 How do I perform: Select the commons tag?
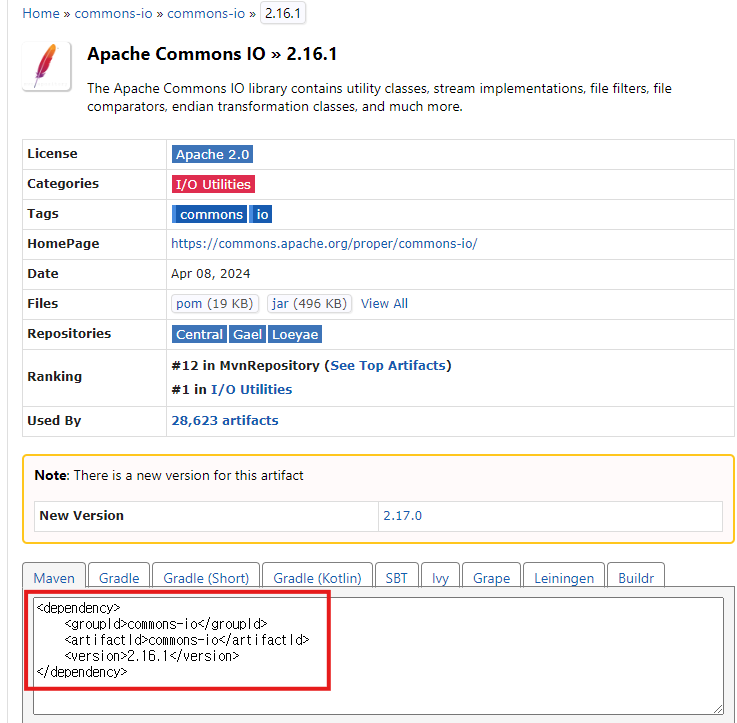pos(209,214)
